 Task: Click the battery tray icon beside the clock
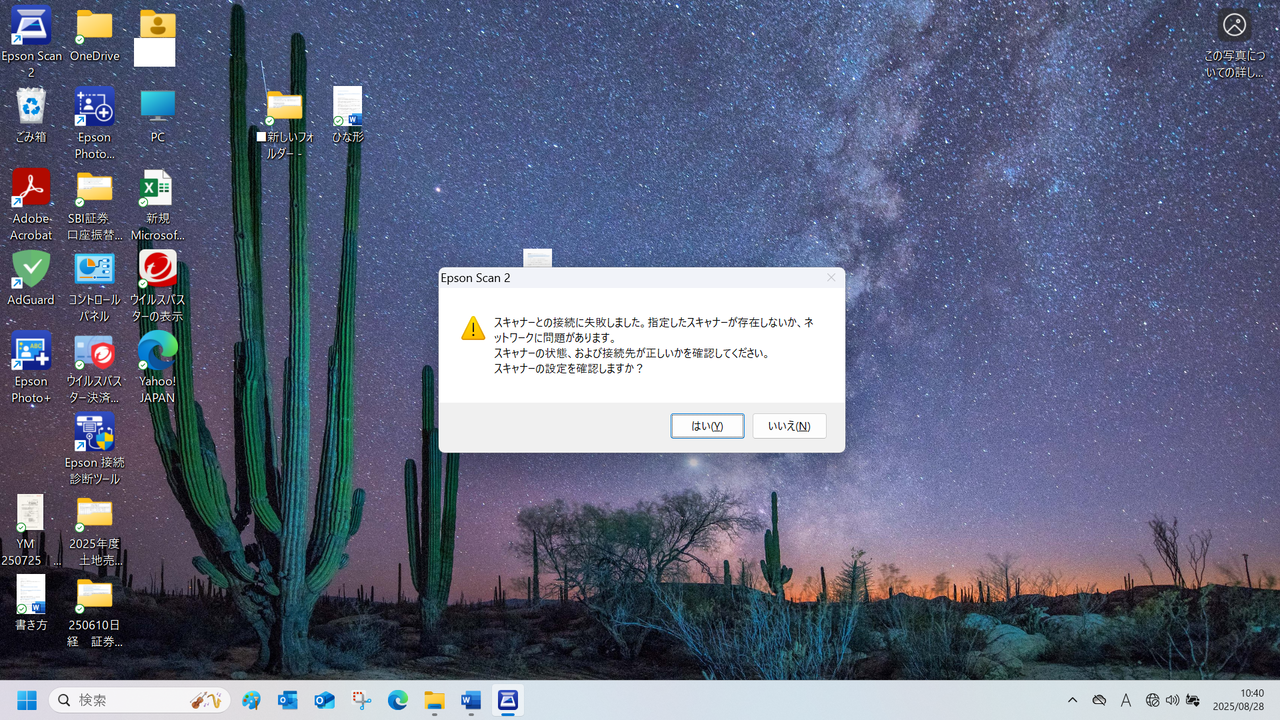coord(1192,700)
